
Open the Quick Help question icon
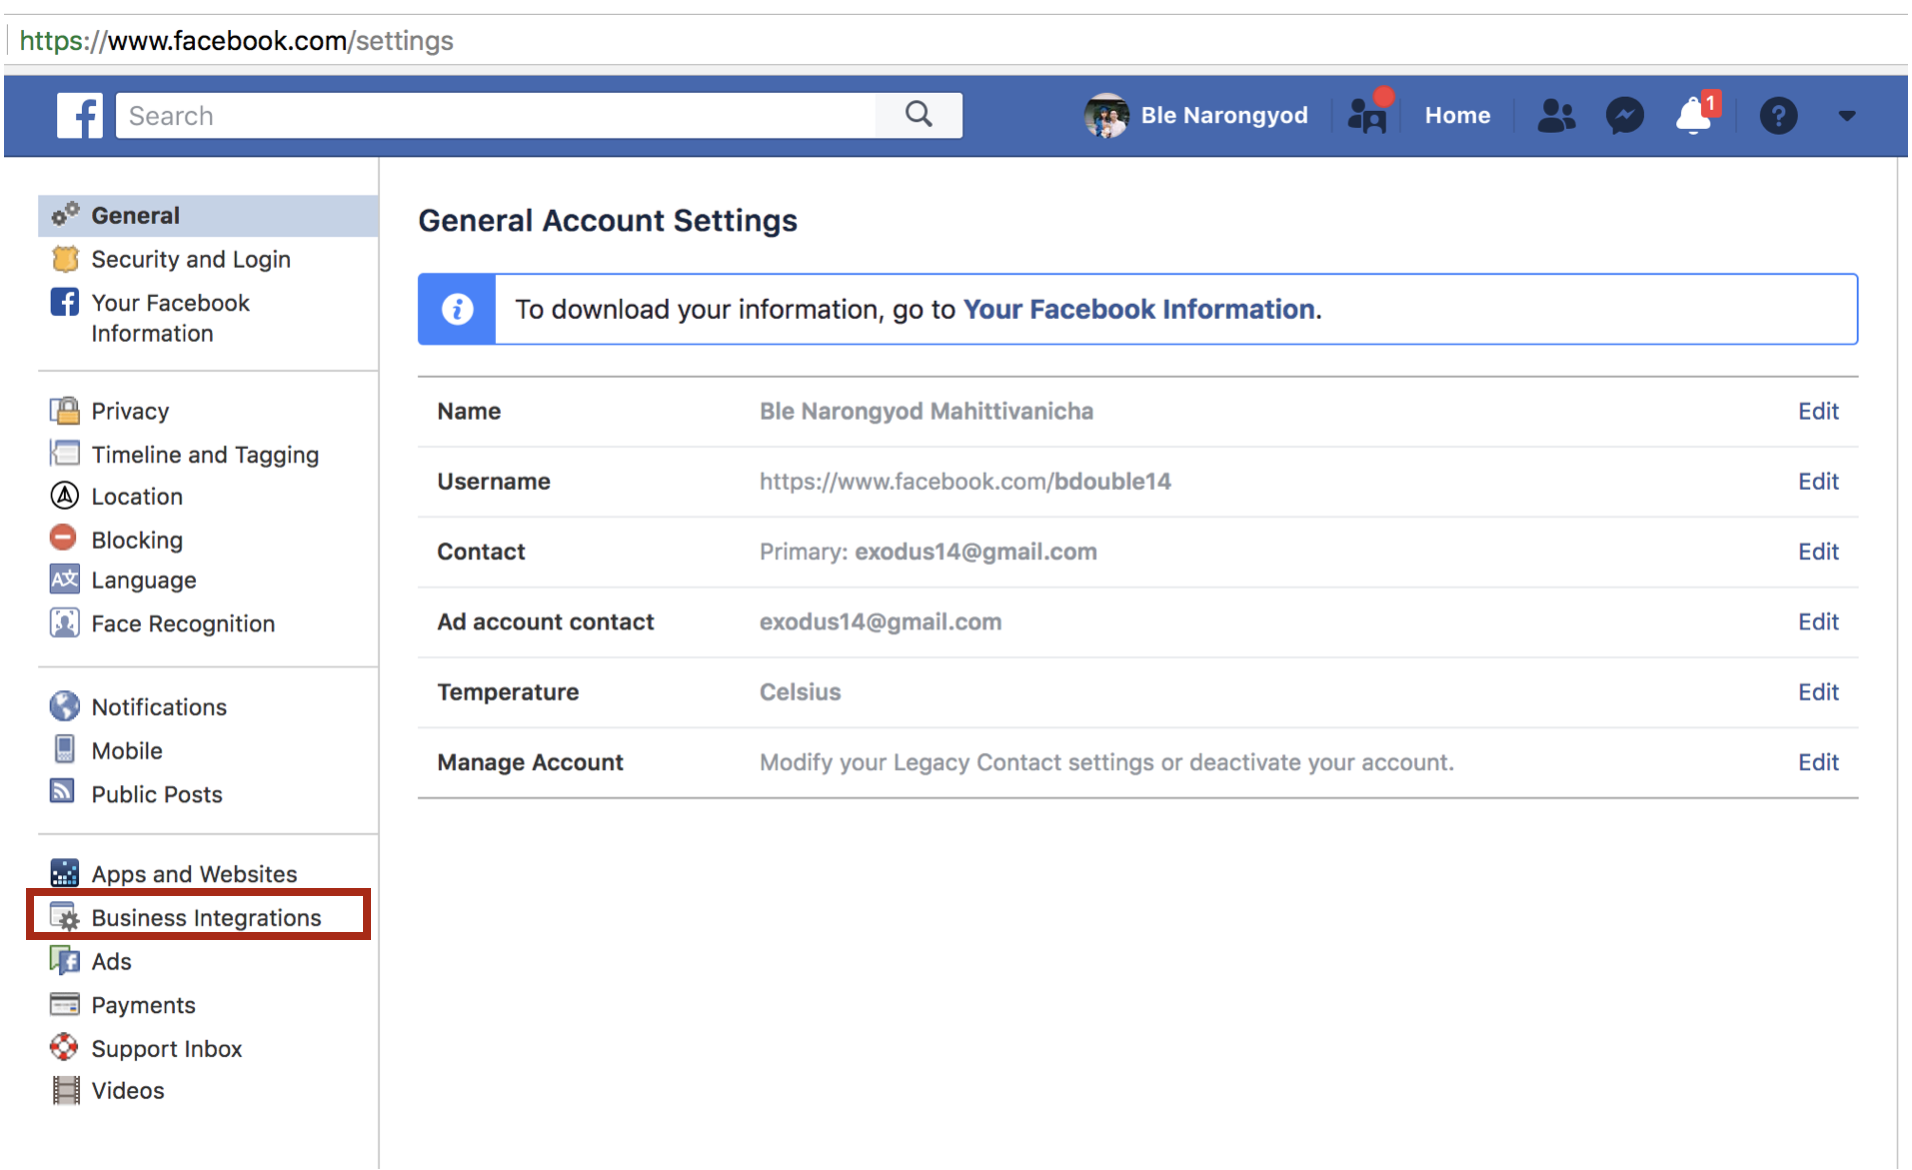click(1778, 116)
